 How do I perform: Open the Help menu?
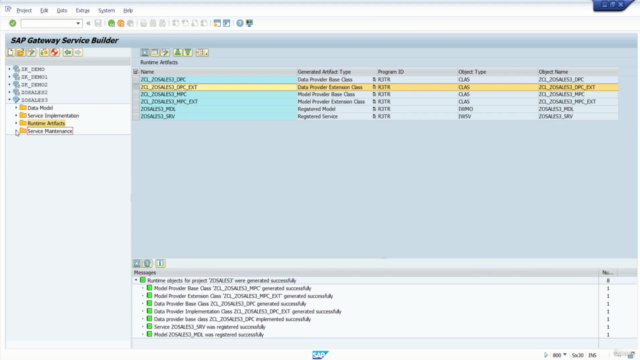pyautogui.click(x=128, y=10)
